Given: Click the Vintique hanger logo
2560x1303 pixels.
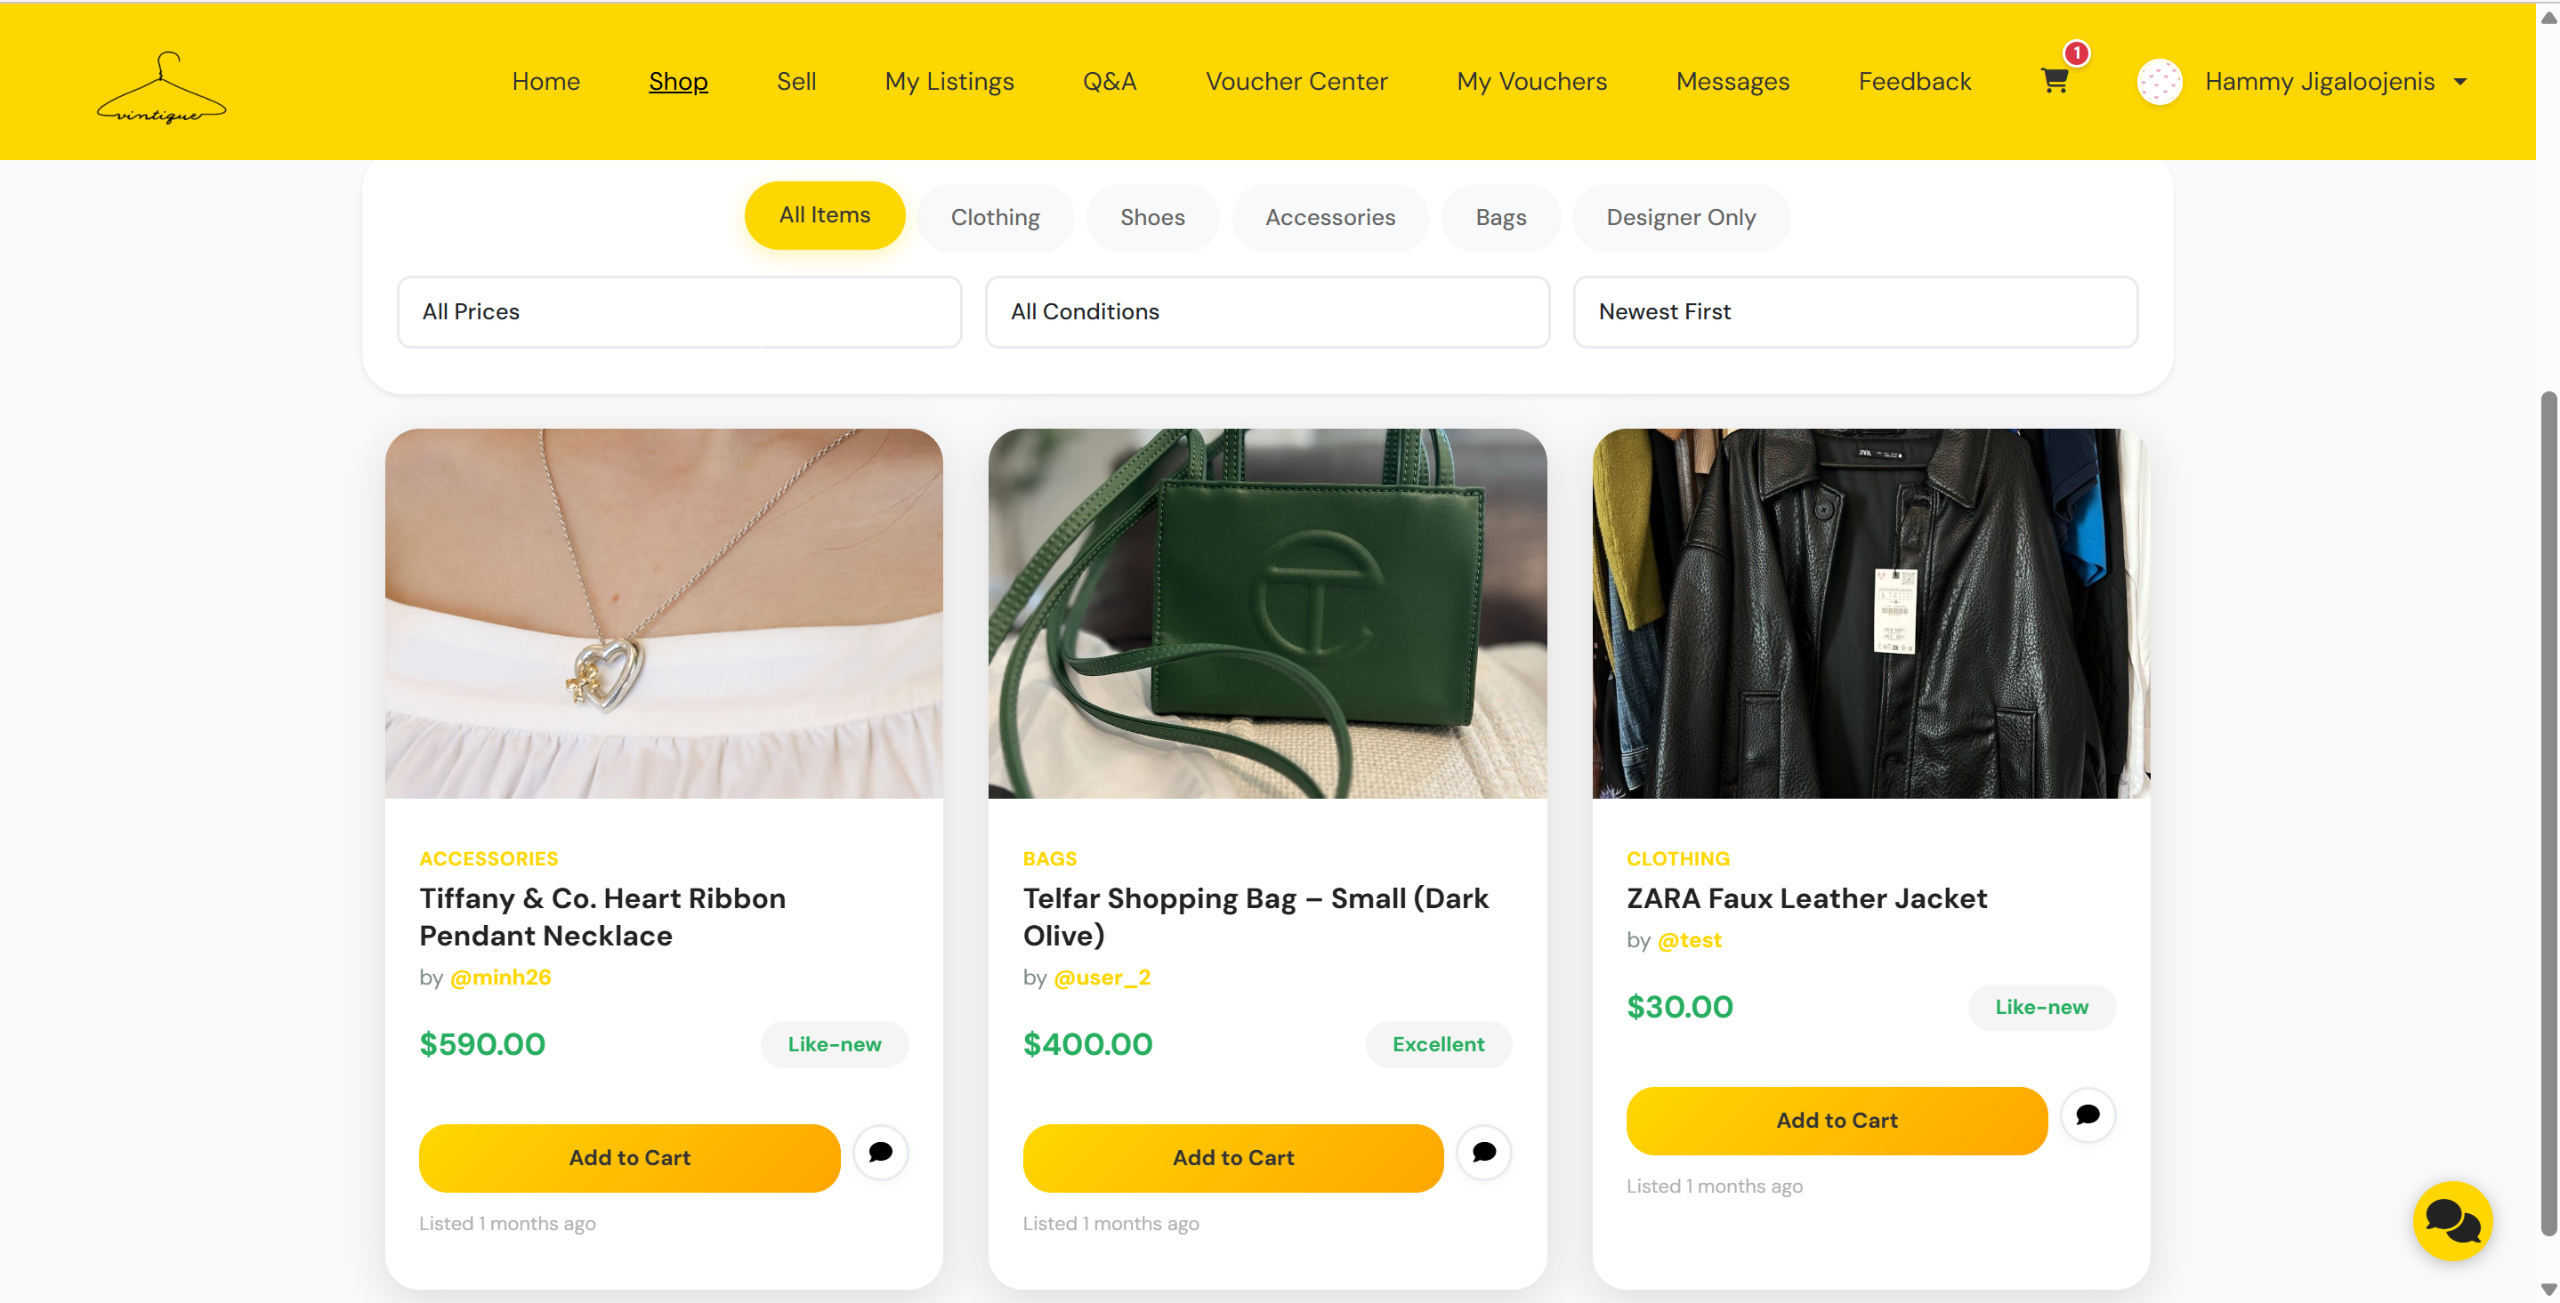Looking at the screenshot, I should [x=161, y=89].
